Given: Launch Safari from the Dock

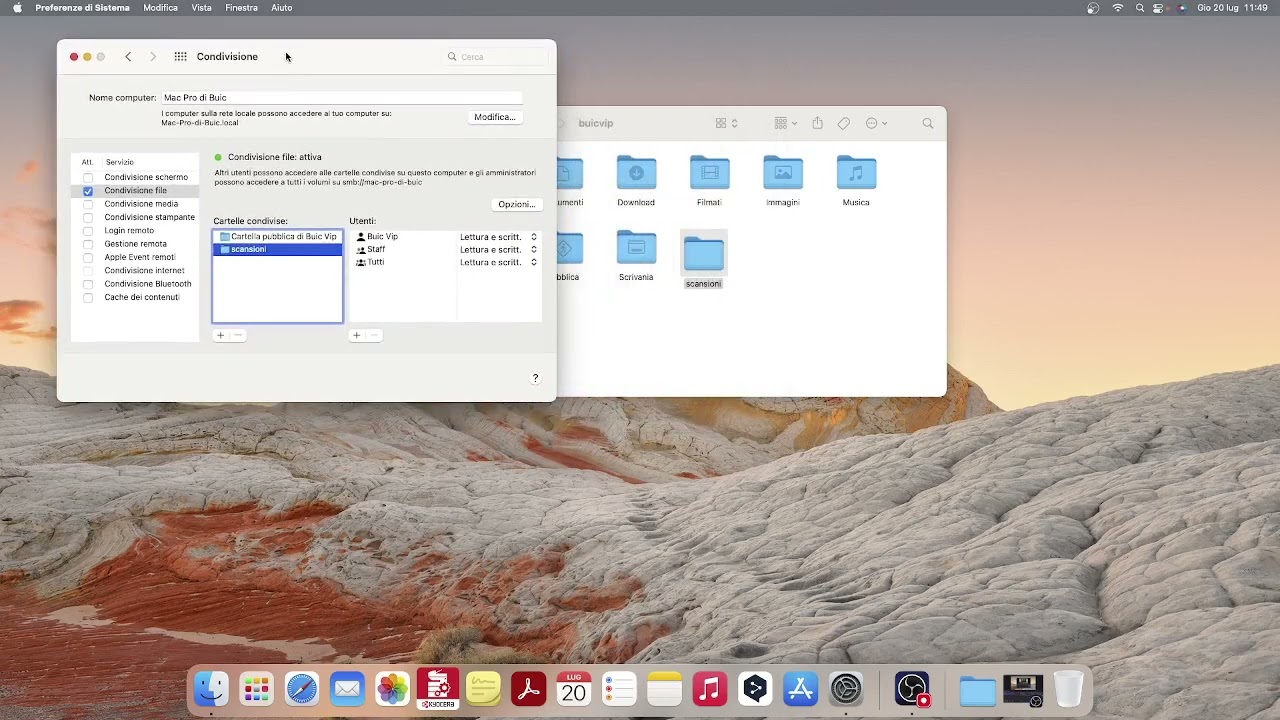Looking at the screenshot, I should coord(302,689).
